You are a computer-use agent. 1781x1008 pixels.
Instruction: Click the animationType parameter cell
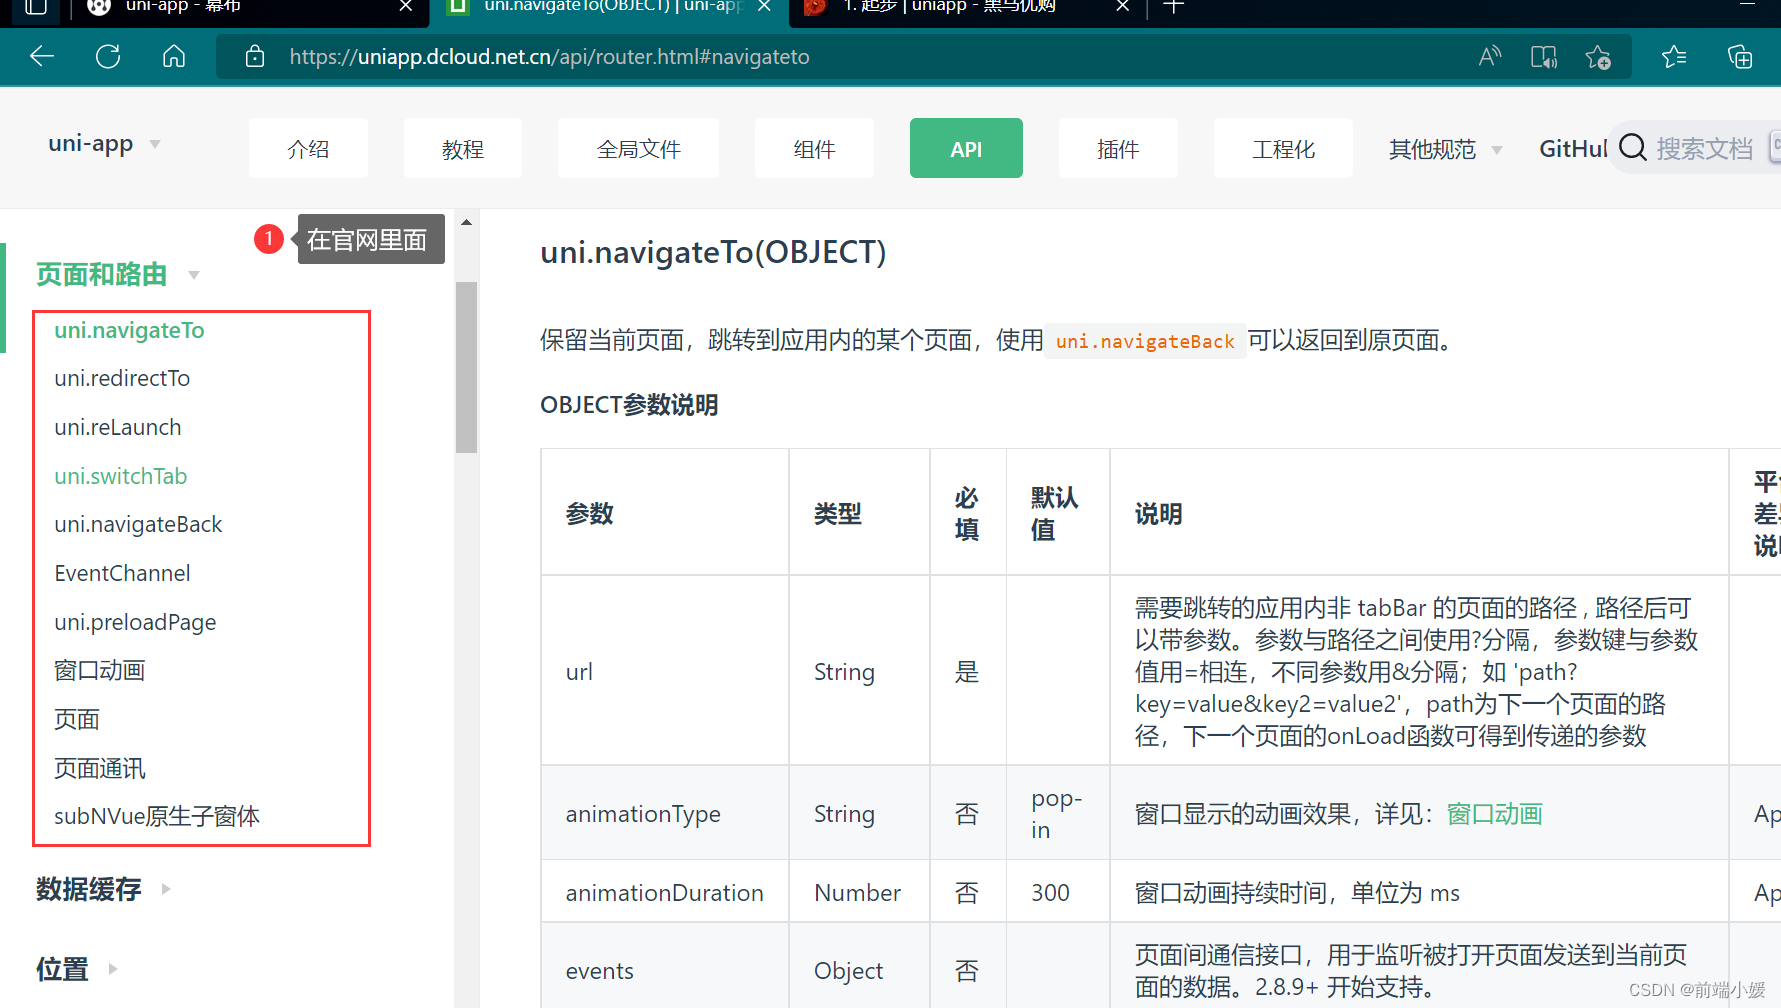(665, 813)
